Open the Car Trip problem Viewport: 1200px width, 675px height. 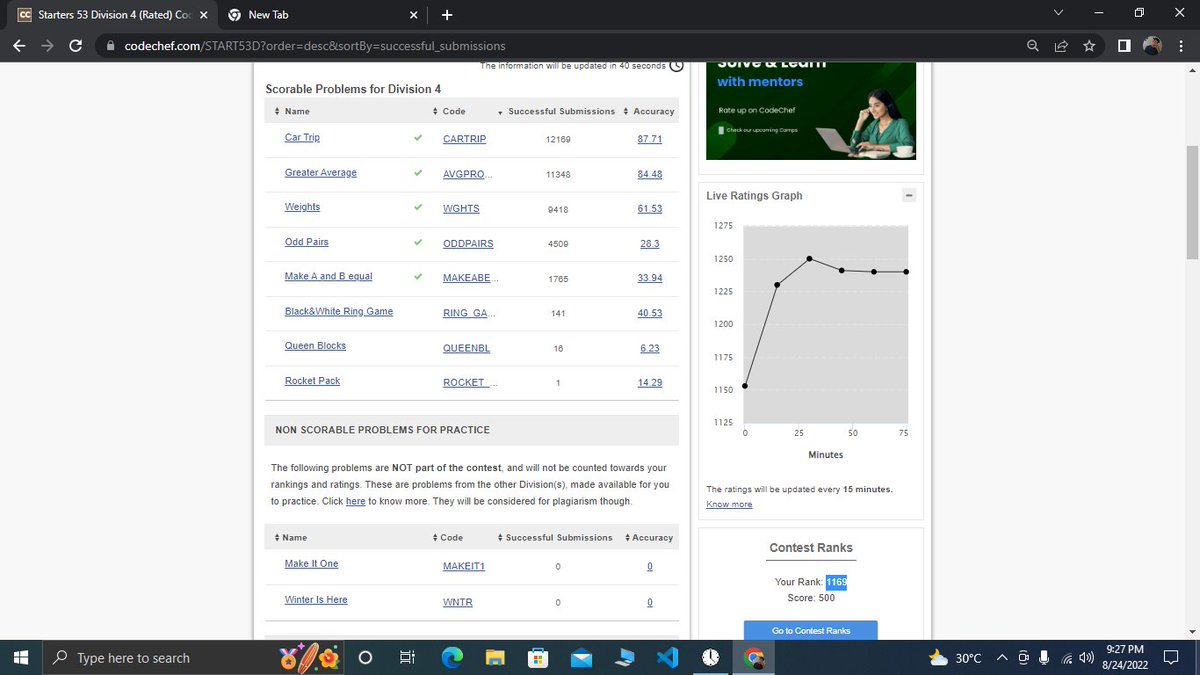[x=302, y=137]
